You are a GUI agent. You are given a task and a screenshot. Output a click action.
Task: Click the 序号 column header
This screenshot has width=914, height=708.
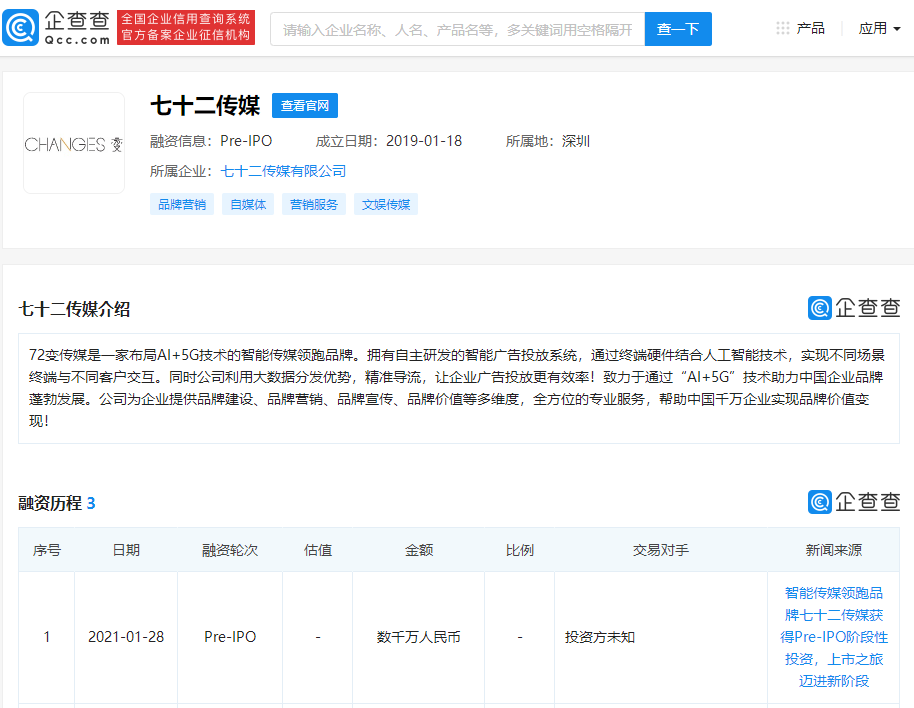click(47, 550)
